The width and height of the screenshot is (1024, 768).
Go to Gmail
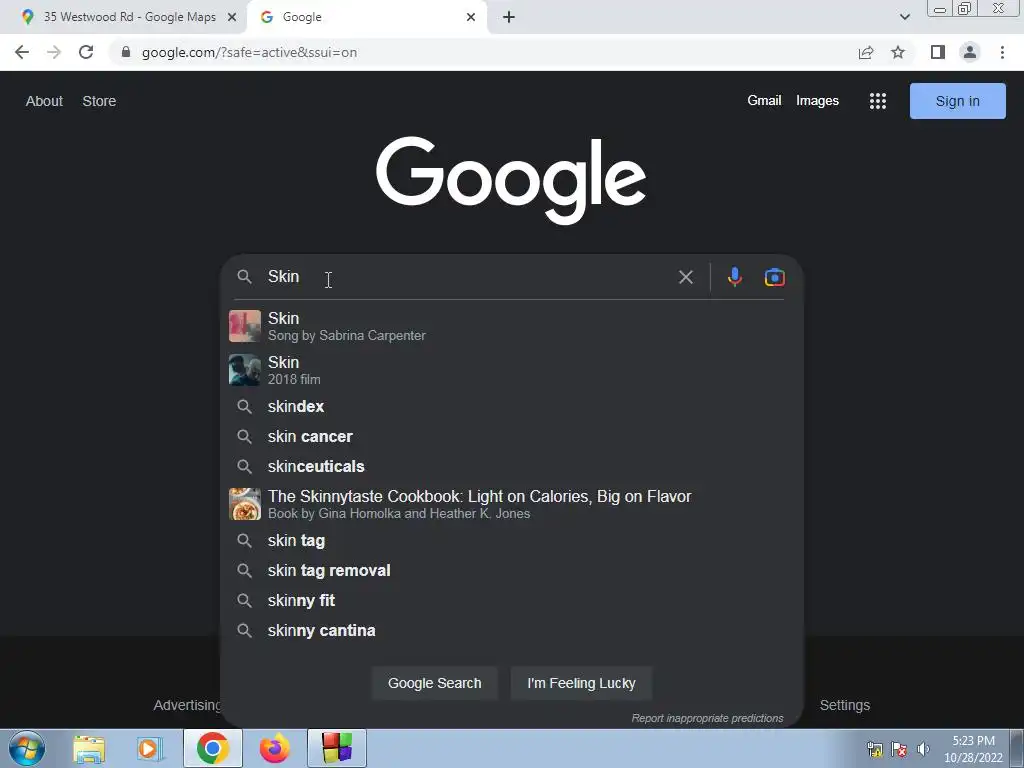764,101
